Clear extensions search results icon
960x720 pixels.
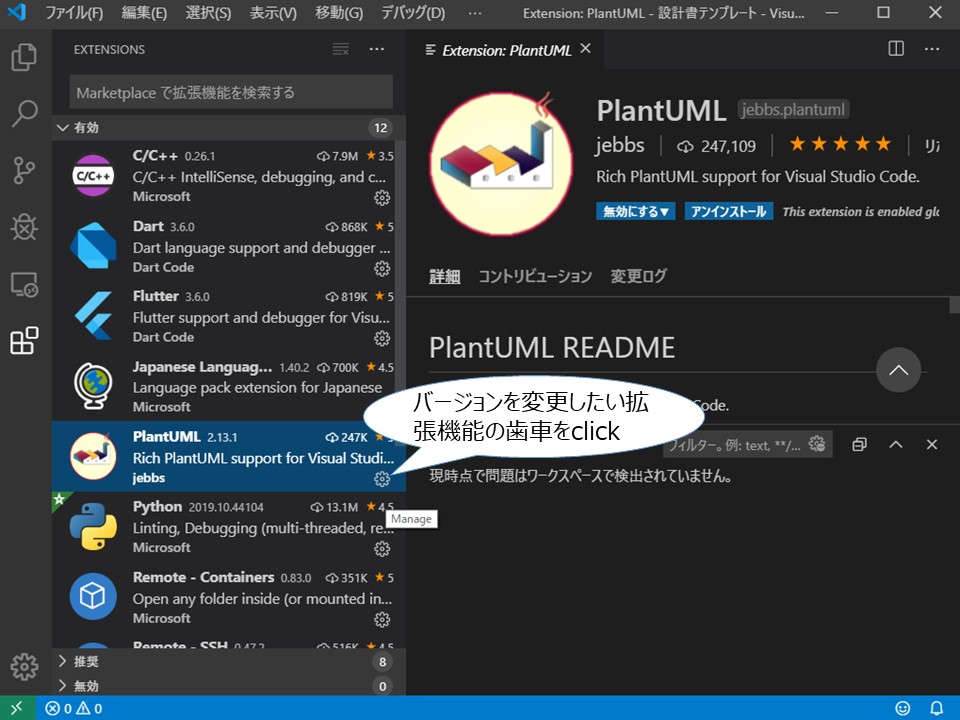[340, 49]
